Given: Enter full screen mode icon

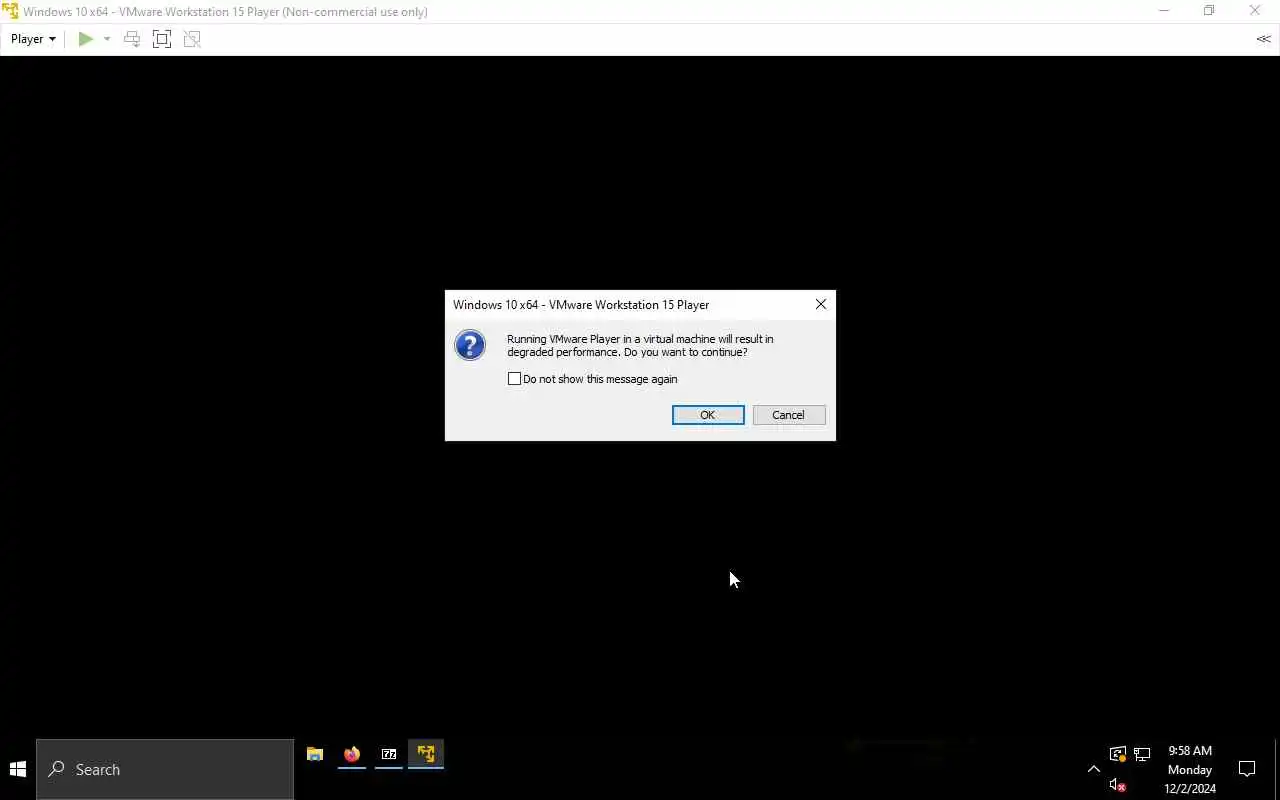Looking at the screenshot, I should (162, 39).
